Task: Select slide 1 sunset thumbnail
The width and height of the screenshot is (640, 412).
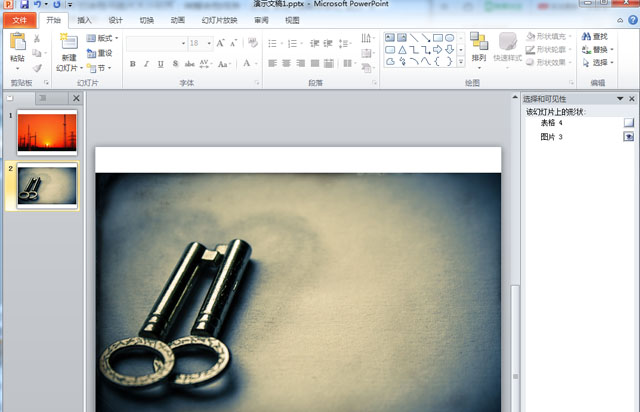Action: click(x=47, y=133)
